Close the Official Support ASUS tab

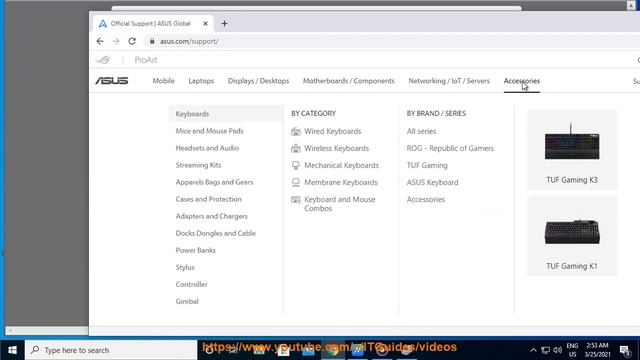click(x=205, y=24)
